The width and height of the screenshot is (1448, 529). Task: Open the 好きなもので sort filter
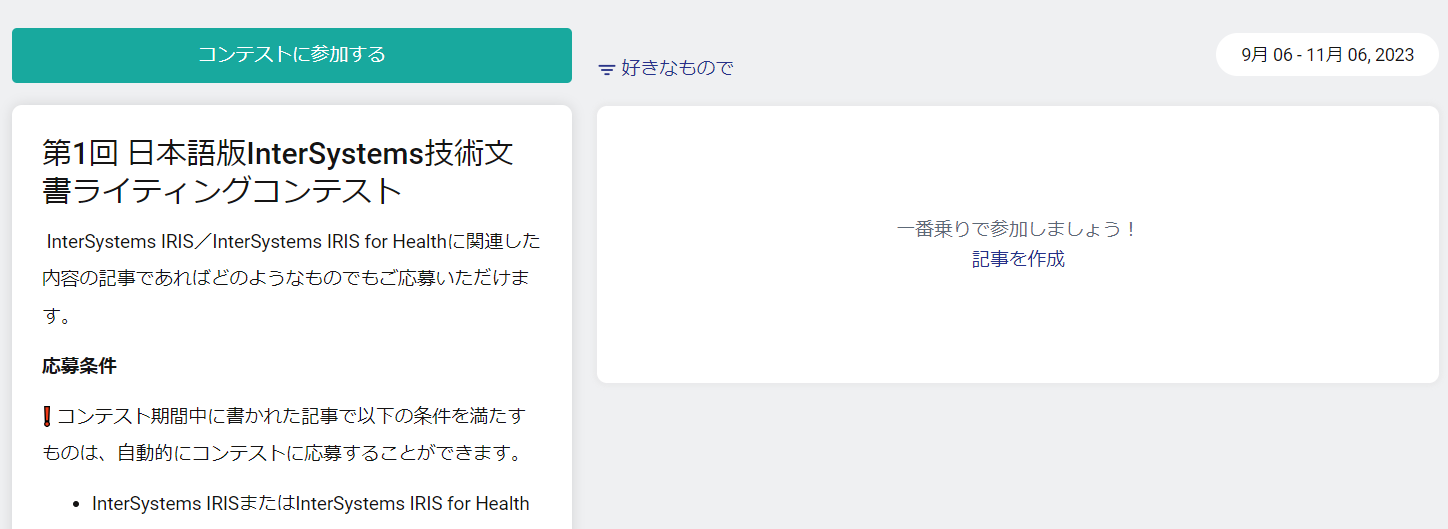coord(666,68)
